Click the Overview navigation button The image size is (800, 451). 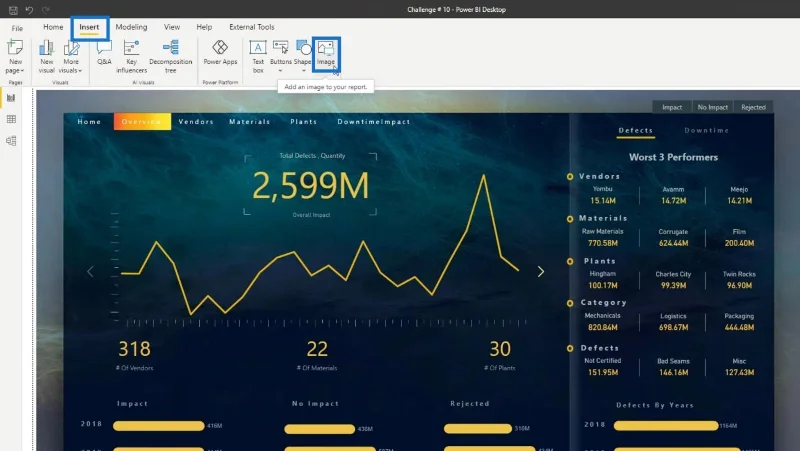(142, 121)
